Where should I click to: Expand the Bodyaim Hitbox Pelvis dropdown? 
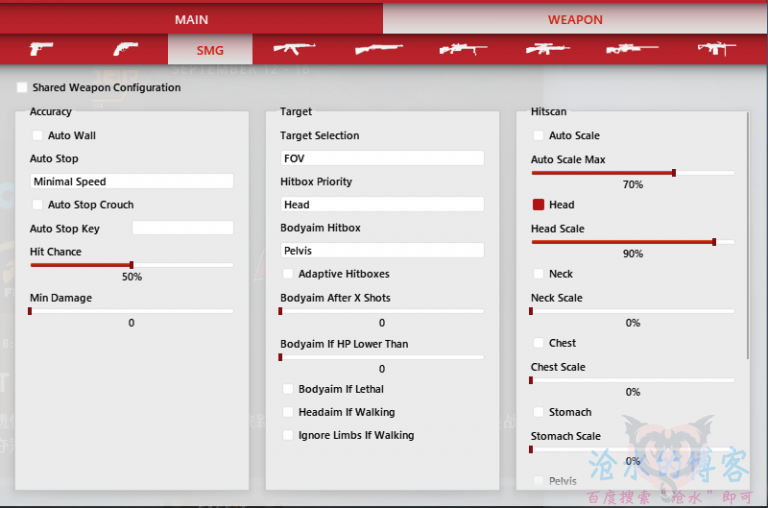pos(382,251)
